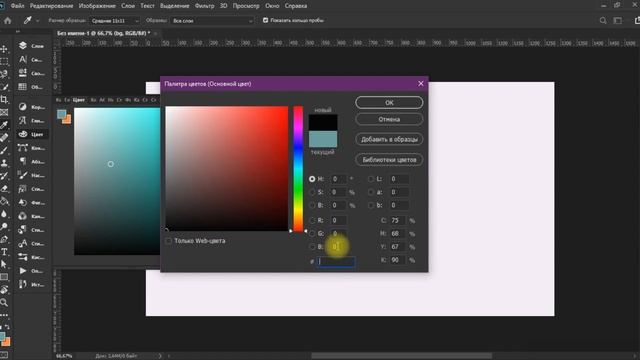This screenshot has height=360, width=640.
Task: Select the Clone Stamp tool
Action: click(x=4, y=163)
